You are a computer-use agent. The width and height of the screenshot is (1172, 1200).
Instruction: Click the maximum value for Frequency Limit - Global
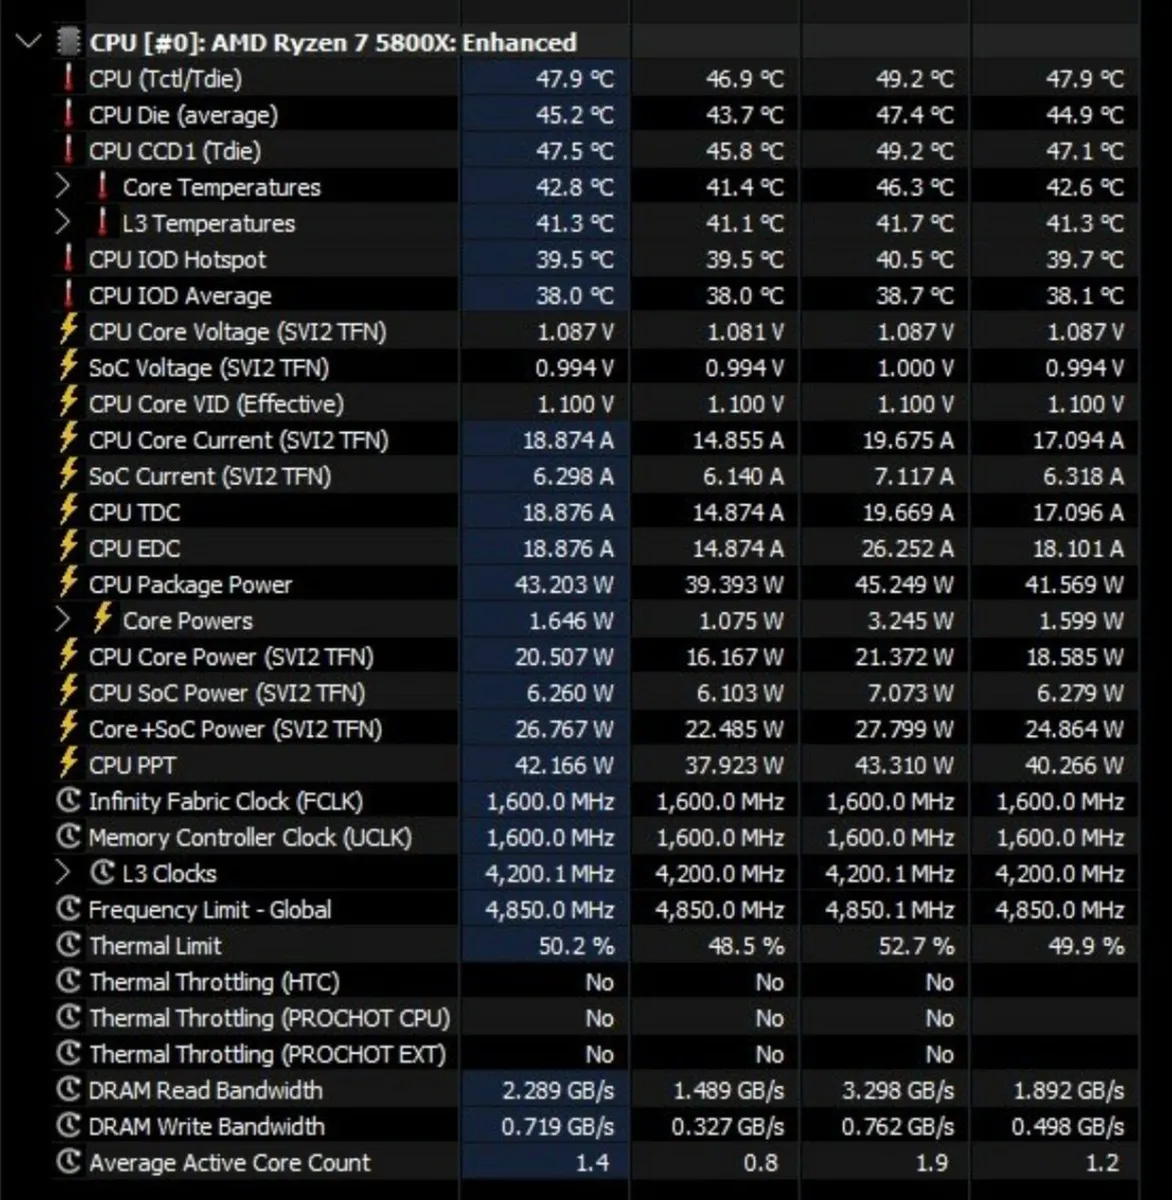[x=886, y=909]
